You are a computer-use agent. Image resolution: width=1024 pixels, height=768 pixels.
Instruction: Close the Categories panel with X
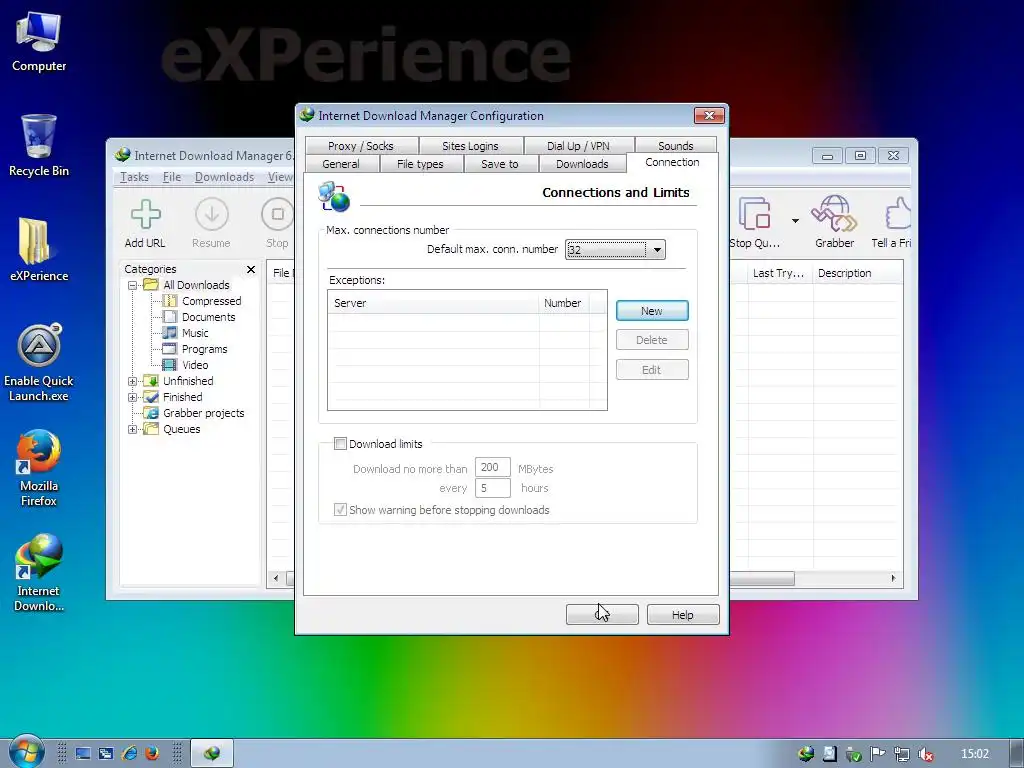pos(251,269)
